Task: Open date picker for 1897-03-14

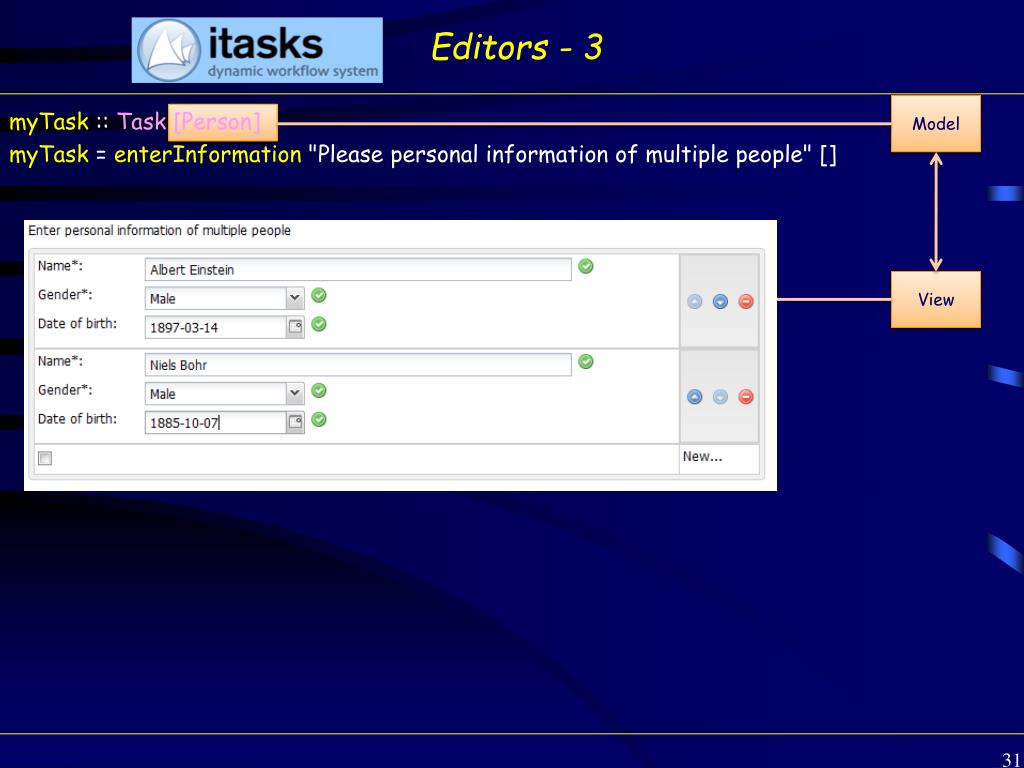Action: (295, 327)
